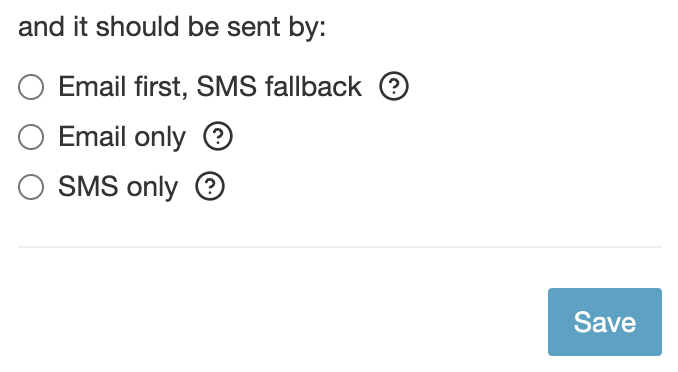Select Email first, SMS fallback radio button
The height and width of the screenshot is (372, 678).
pos(31,87)
